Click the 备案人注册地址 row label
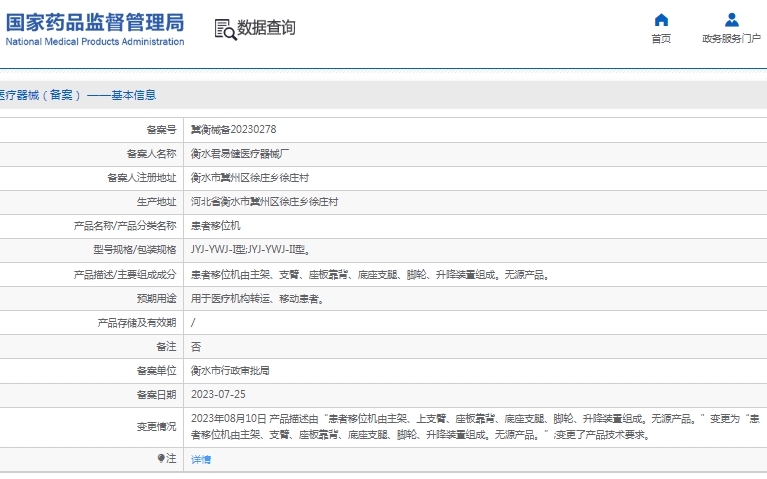 tap(142, 178)
